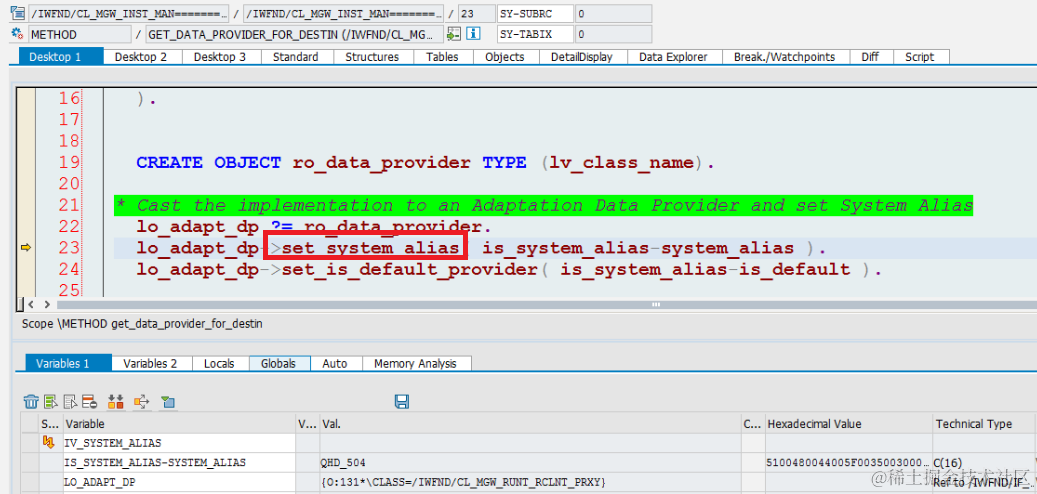Open the Tables tab
The image size is (1037, 494).
444,58
